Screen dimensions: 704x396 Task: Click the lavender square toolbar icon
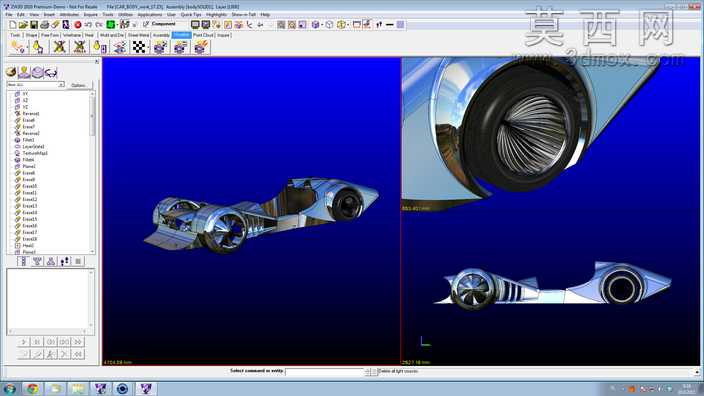pyautogui.click(x=400, y=25)
